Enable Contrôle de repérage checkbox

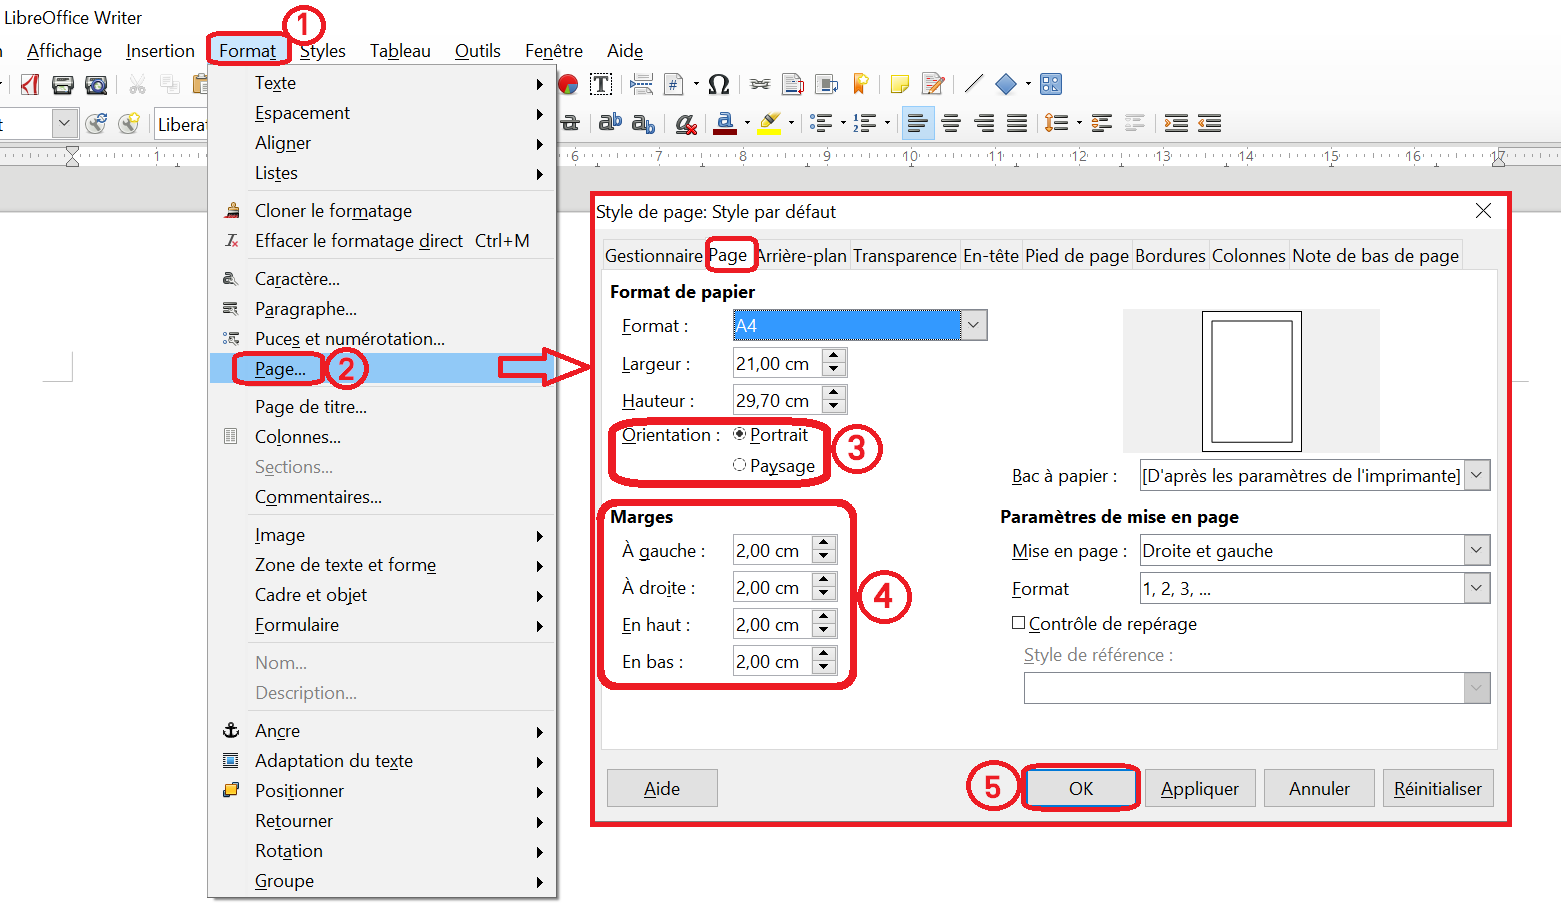point(1018,623)
